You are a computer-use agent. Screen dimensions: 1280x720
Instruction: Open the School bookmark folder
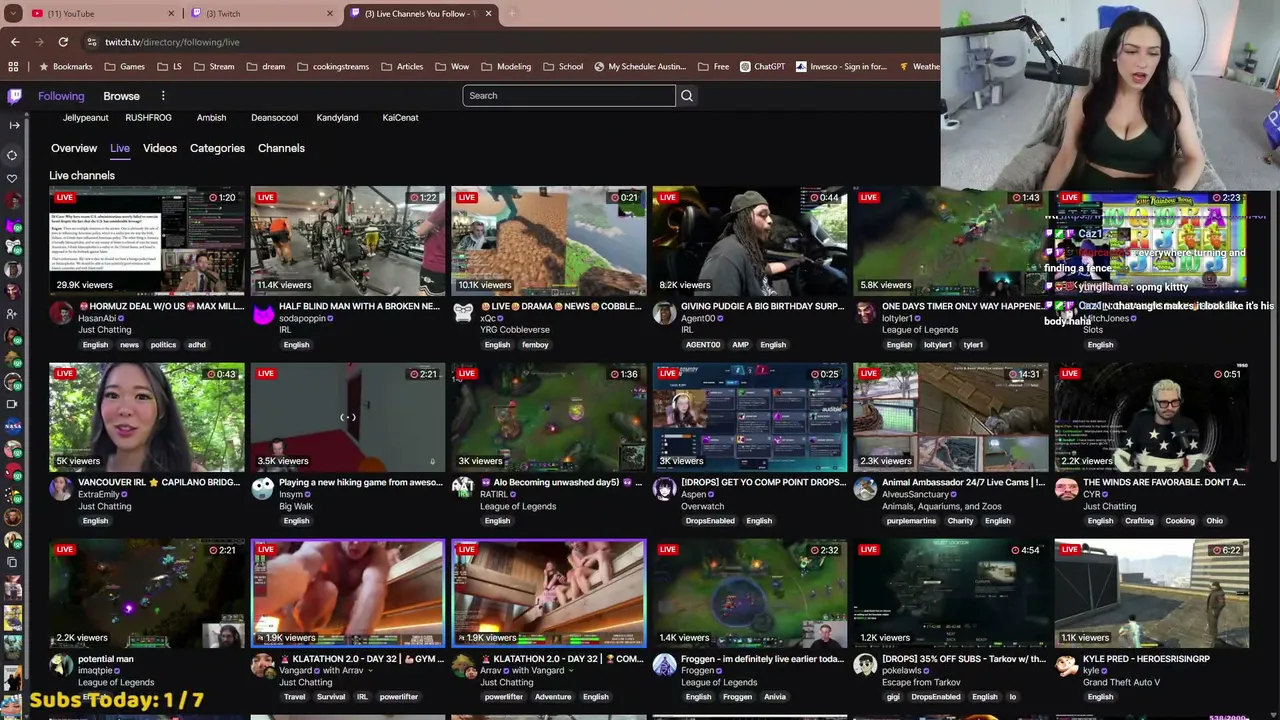click(563, 67)
